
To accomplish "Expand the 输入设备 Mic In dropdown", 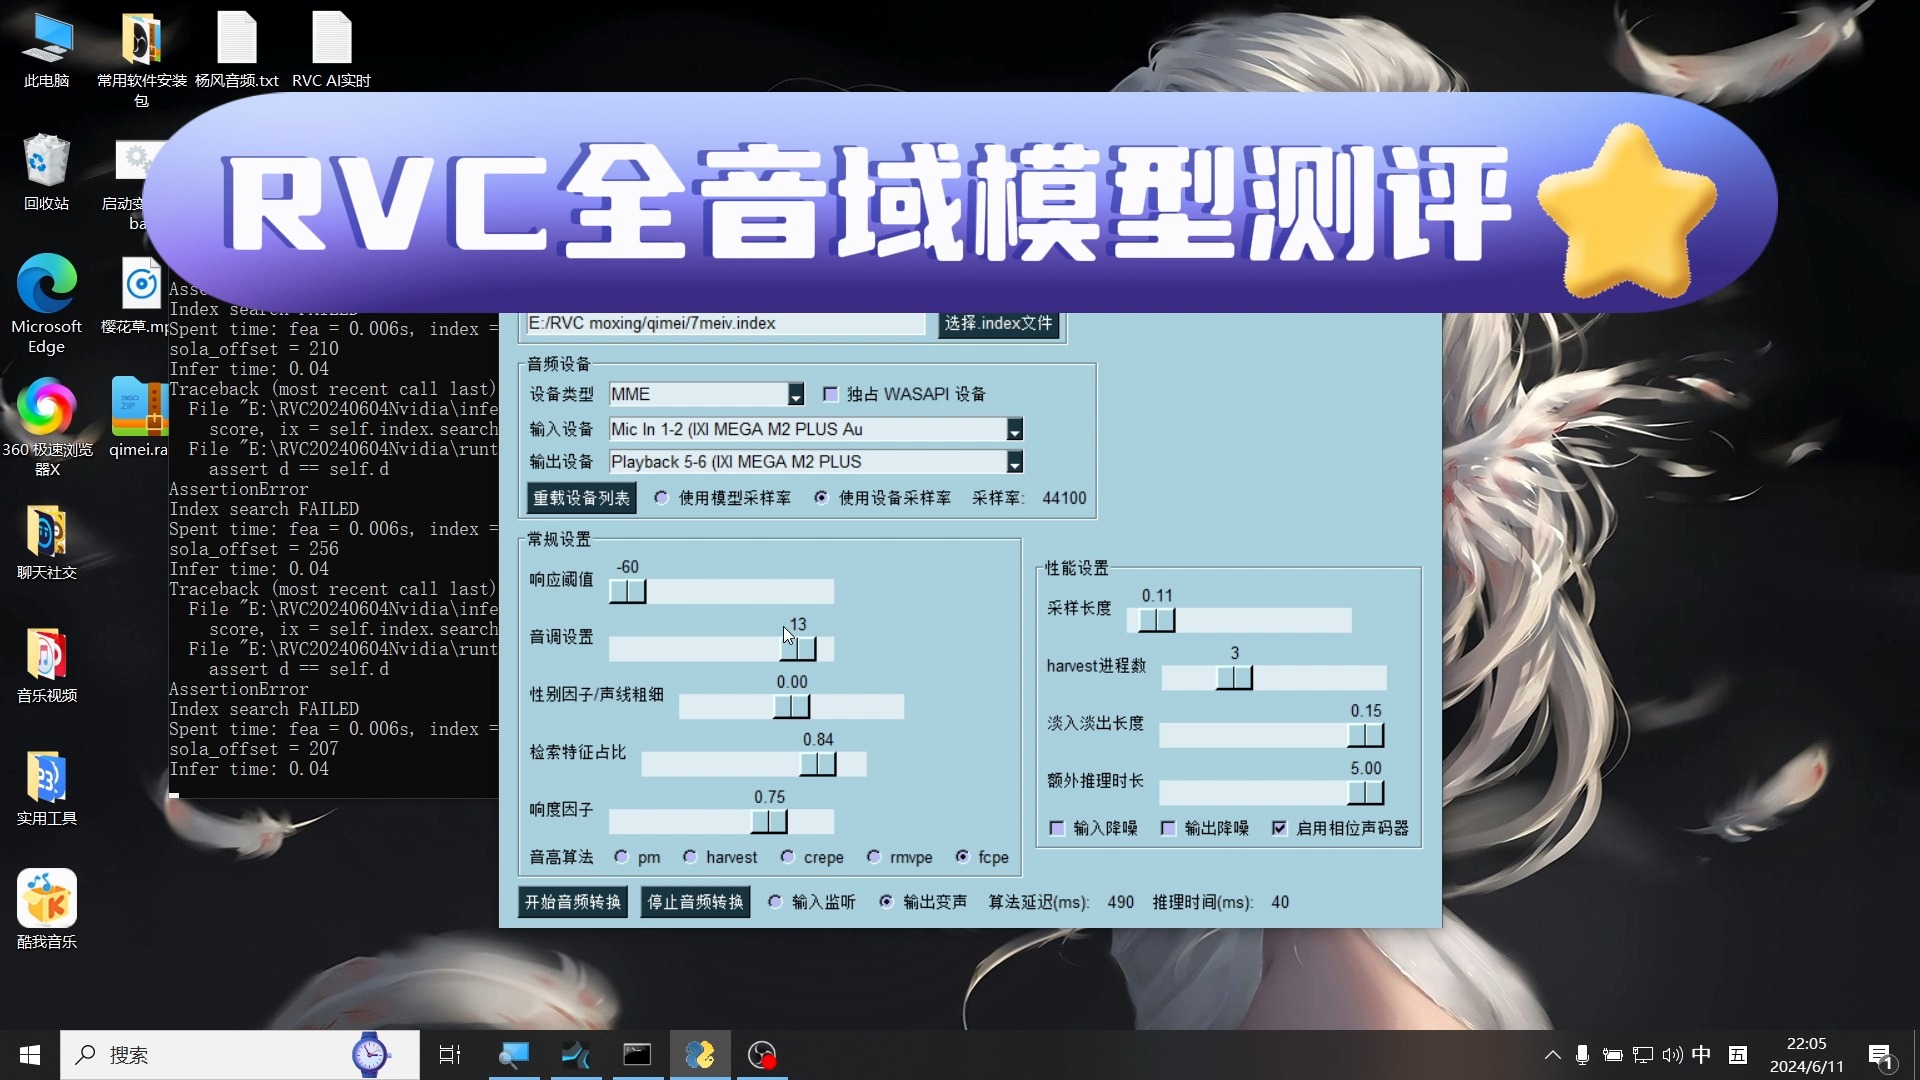I will [x=1015, y=430].
